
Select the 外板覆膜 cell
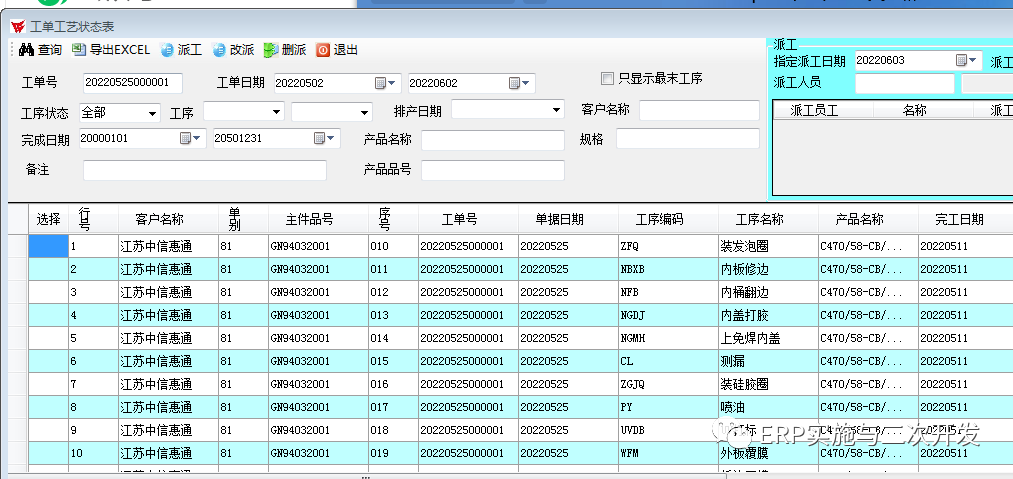coord(768,453)
